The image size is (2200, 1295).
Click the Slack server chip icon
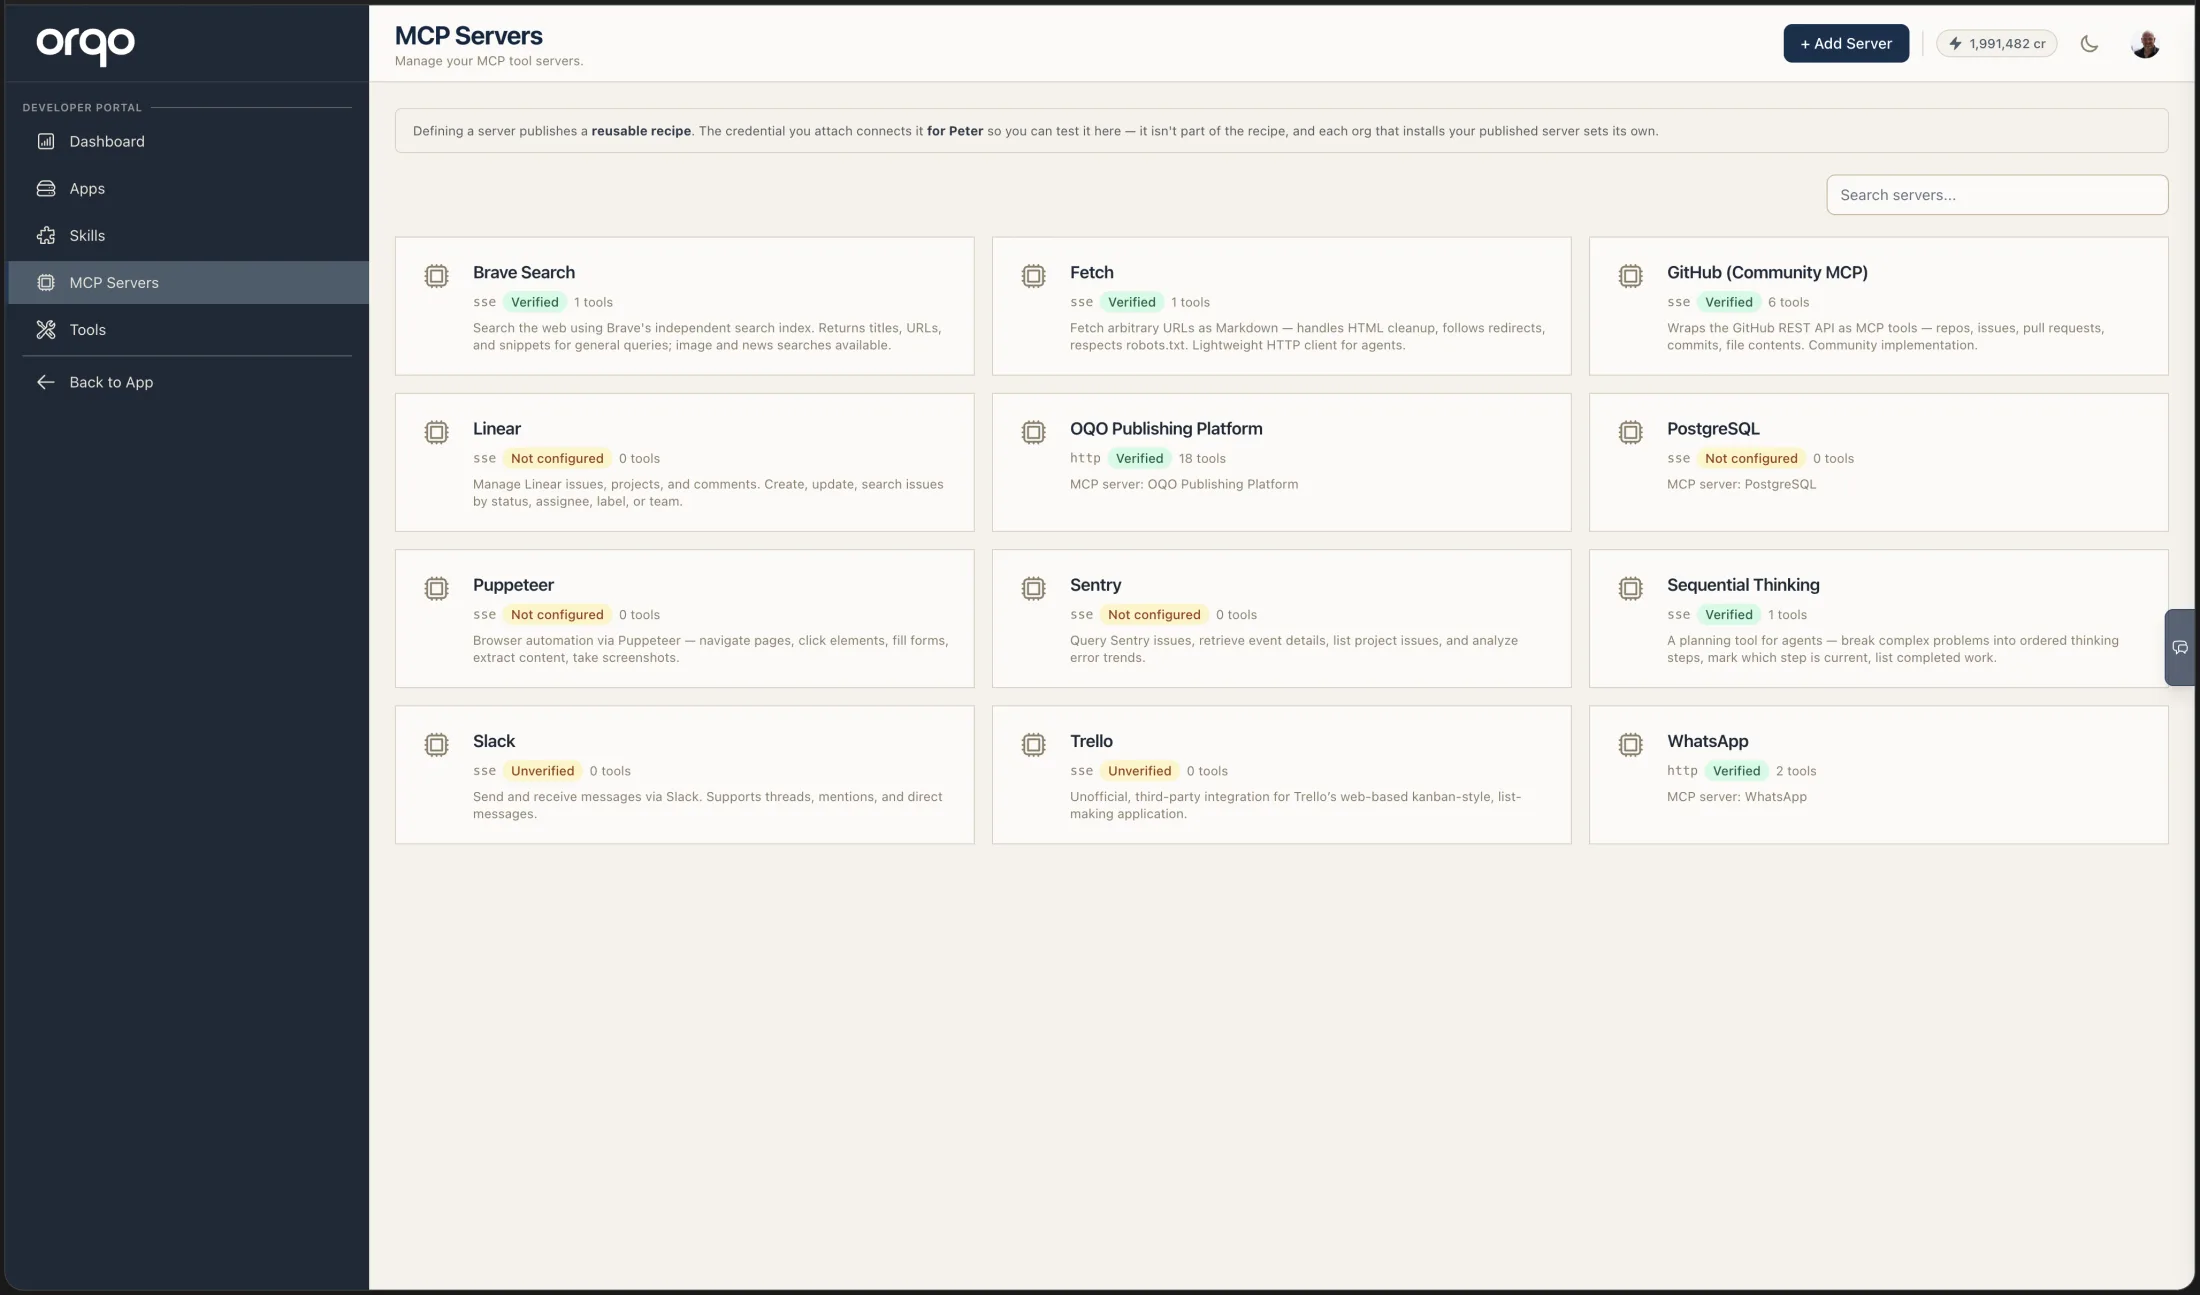[x=436, y=744]
